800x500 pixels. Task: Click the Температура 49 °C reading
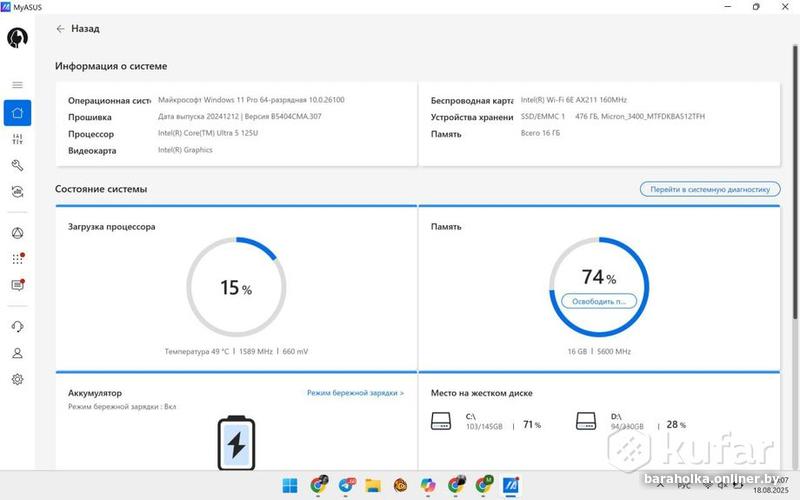[x=197, y=352]
